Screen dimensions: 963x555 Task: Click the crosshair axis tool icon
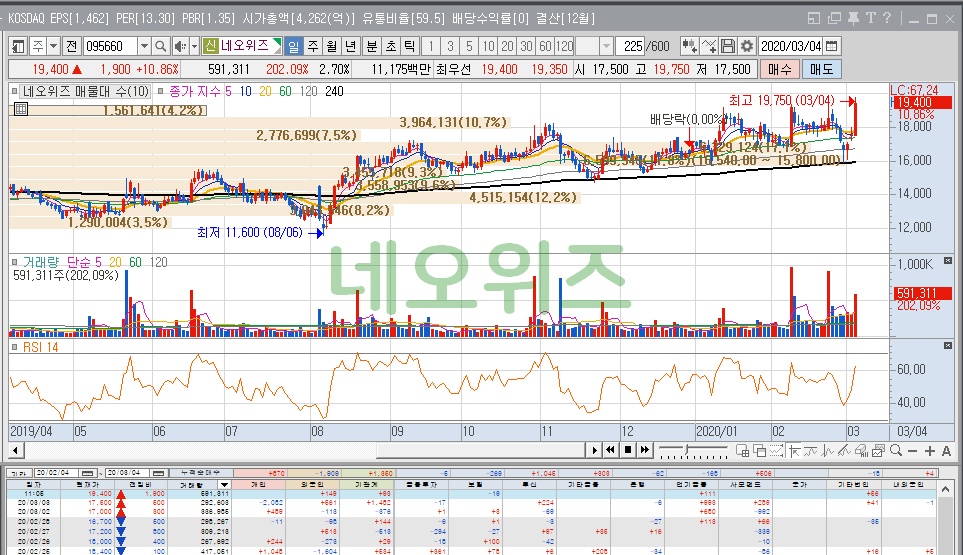tap(794, 451)
